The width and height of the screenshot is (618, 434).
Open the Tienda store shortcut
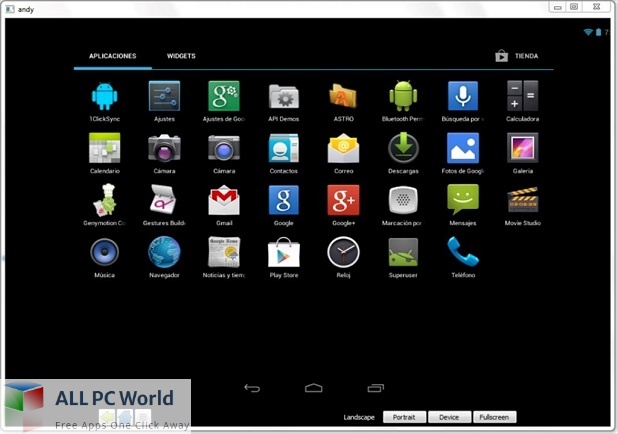517,56
